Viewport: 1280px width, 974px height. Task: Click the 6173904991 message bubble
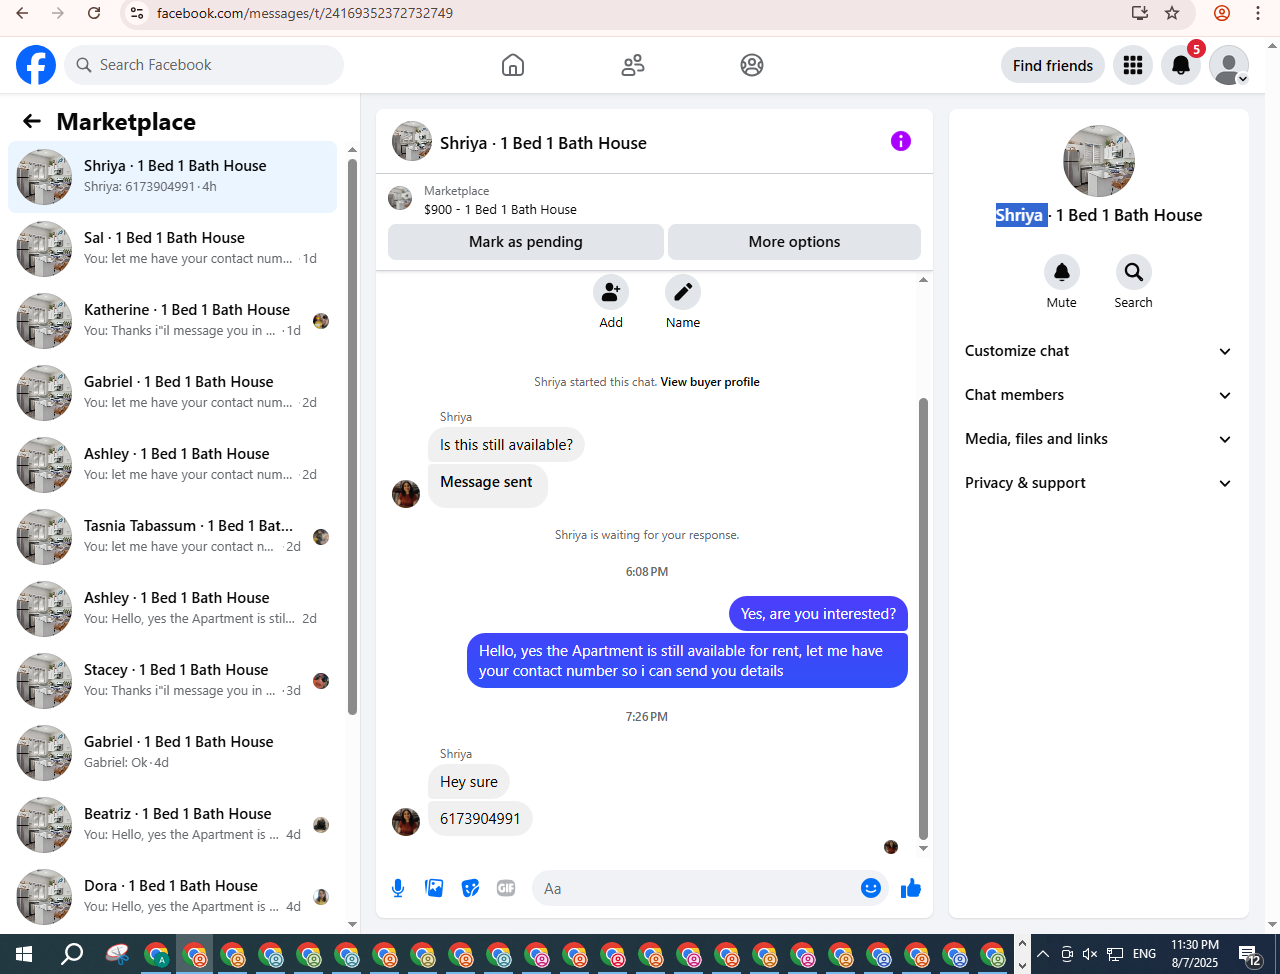pos(480,819)
